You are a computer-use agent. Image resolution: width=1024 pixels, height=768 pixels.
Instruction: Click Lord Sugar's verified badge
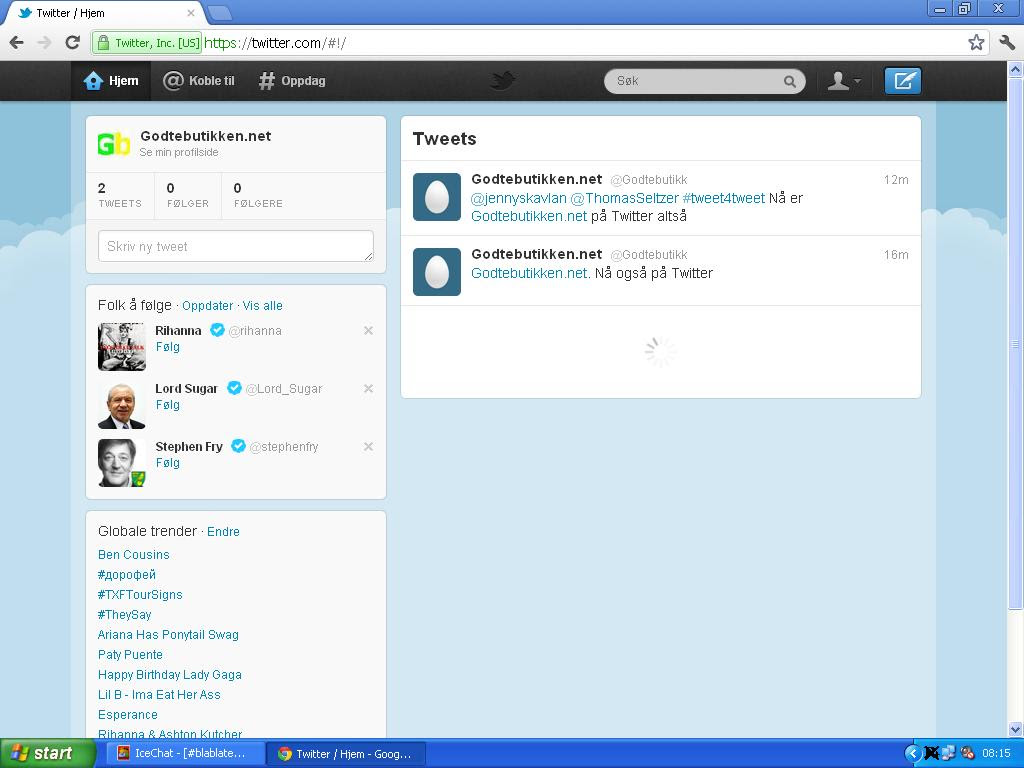(x=234, y=388)
